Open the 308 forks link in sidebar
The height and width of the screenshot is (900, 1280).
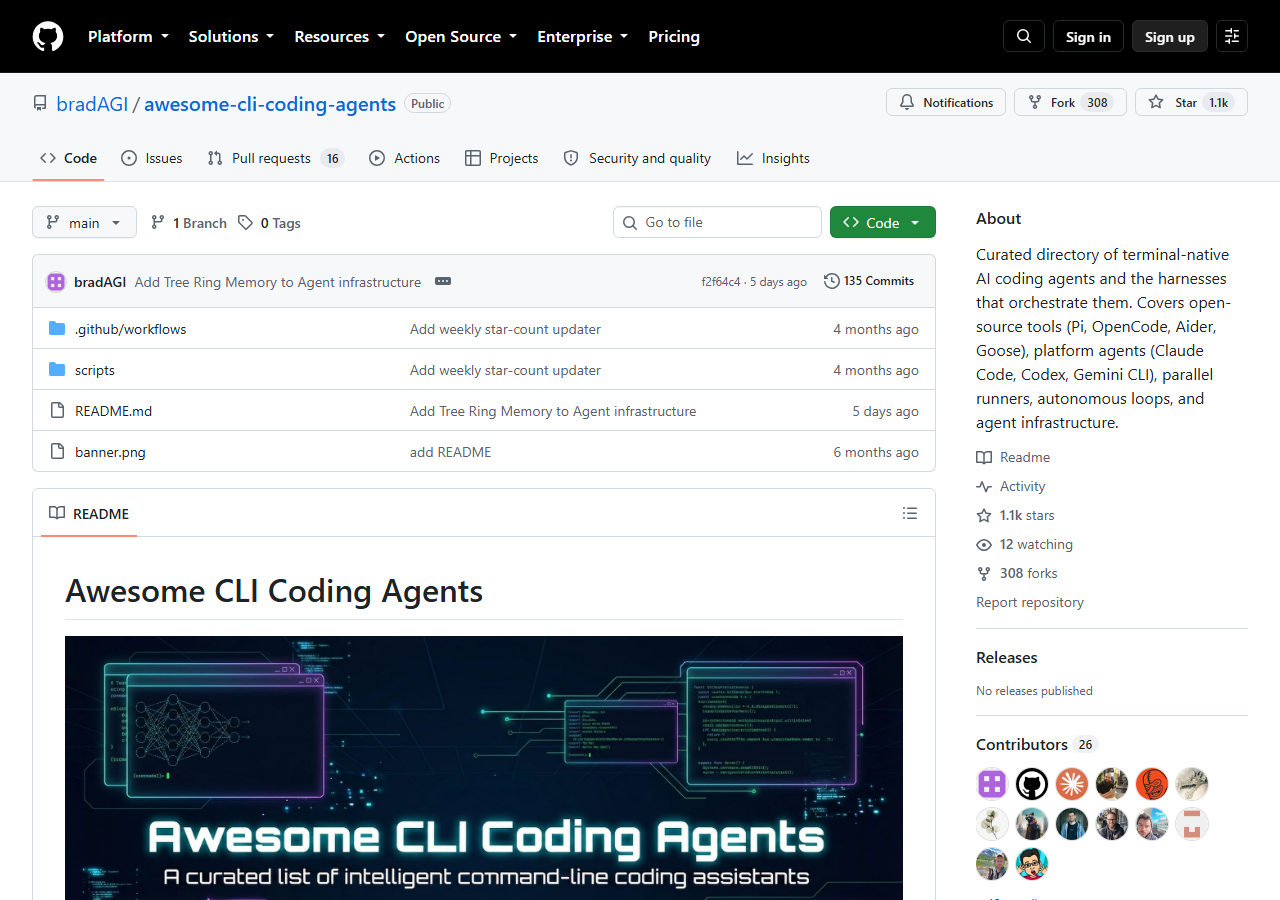(1017, 573)
